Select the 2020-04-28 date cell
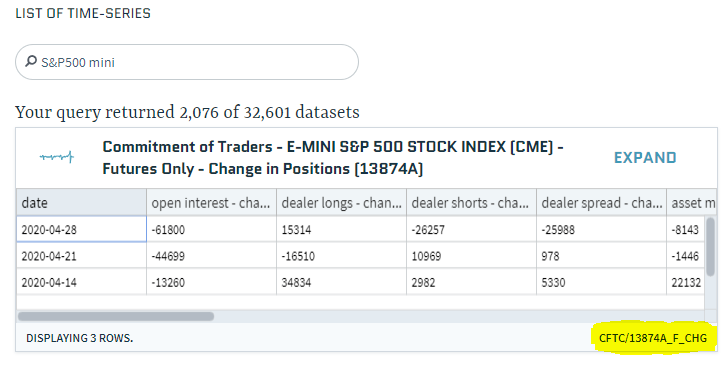Viewport: 727px width, 366px height. [x=82, y=229]
